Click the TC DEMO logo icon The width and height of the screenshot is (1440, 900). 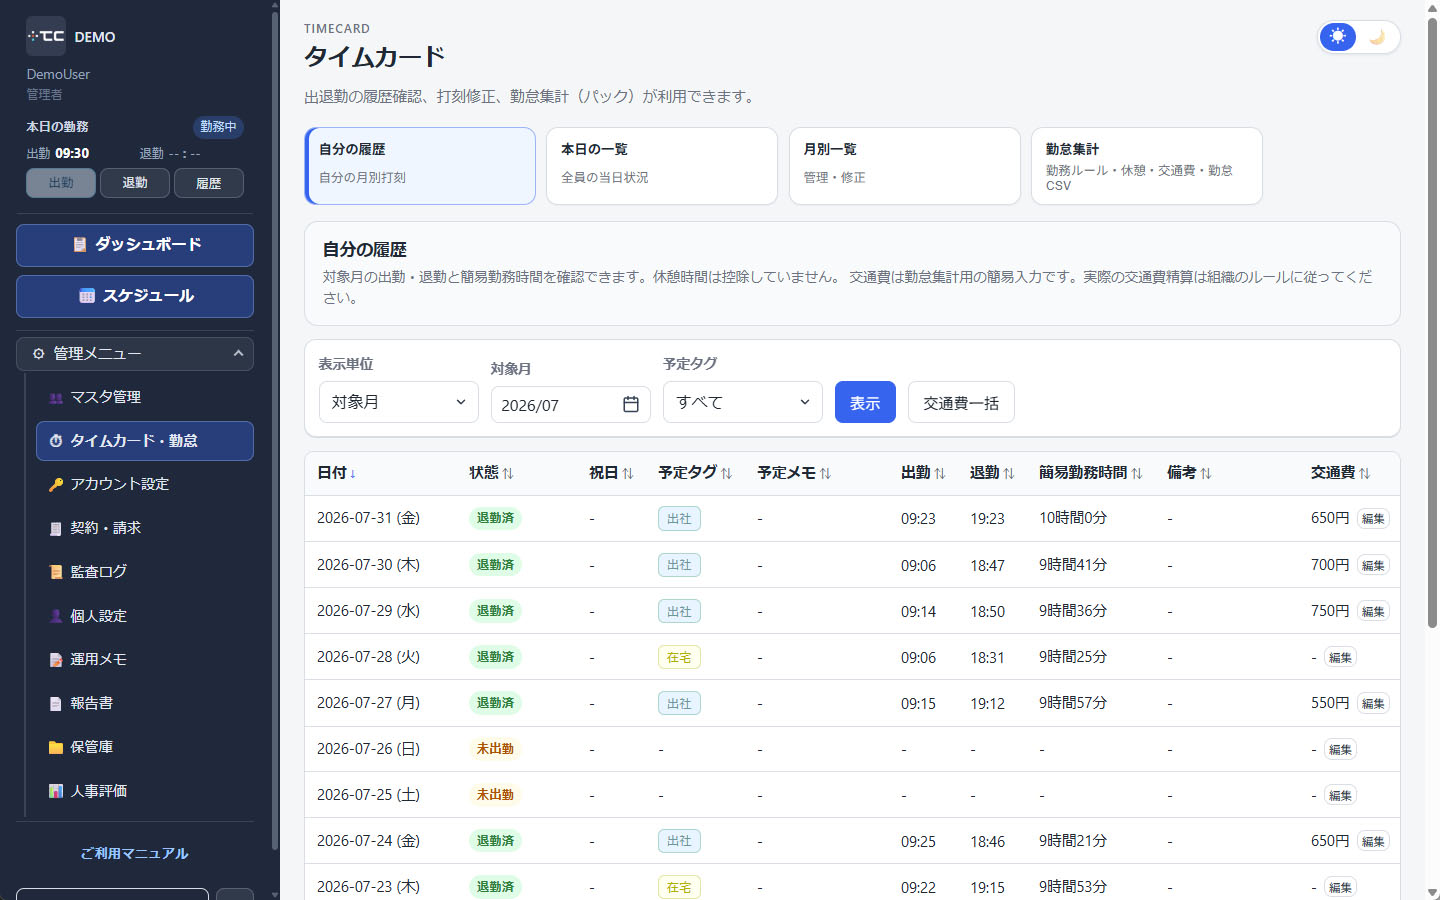click(46, 36)
